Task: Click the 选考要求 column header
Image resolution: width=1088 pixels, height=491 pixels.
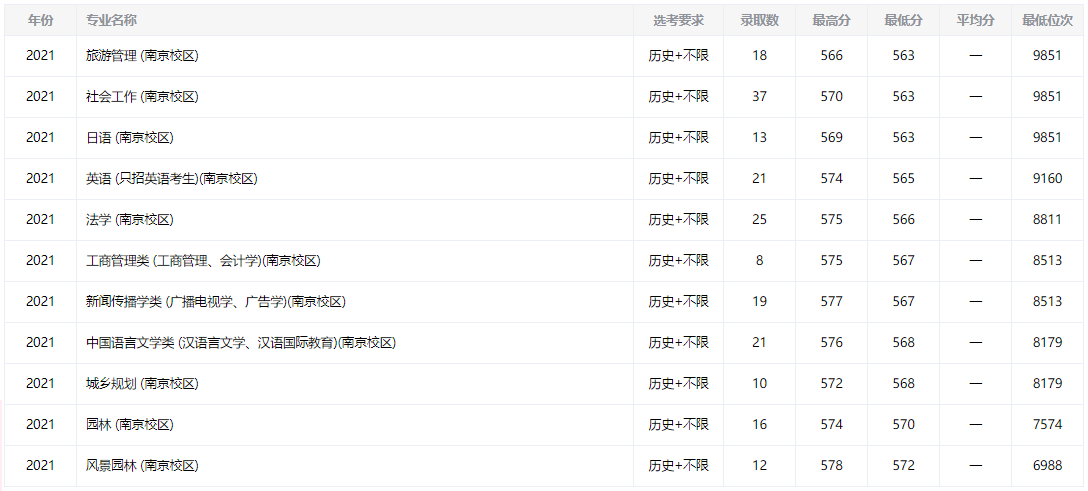Action: click(678, 20)
